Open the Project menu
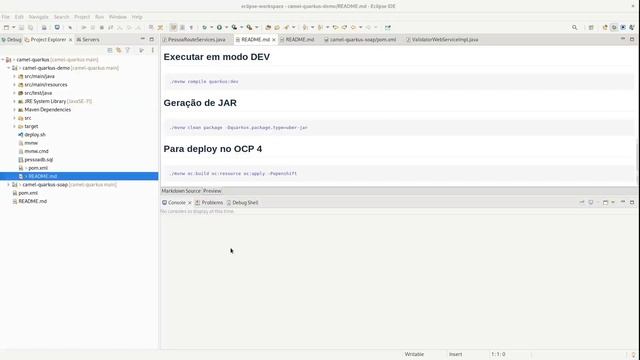The width and height of the screenshot is (640, 360). click(82, 17)
